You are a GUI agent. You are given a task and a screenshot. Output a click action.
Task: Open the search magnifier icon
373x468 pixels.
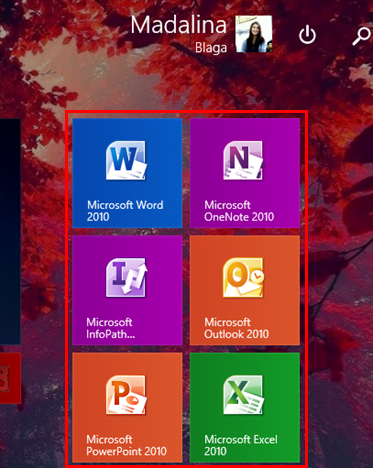(x=362, y=36)
